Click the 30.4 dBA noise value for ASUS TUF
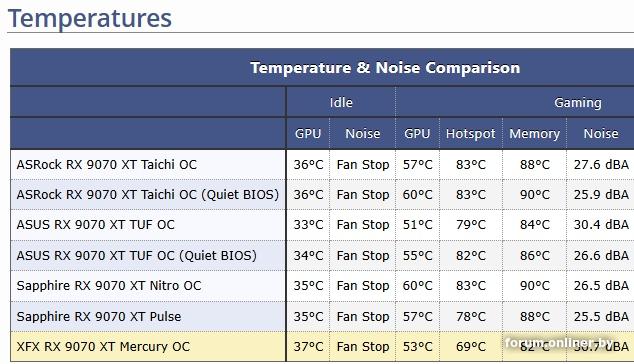Screen dimensions: 634x364 point(601,224)
